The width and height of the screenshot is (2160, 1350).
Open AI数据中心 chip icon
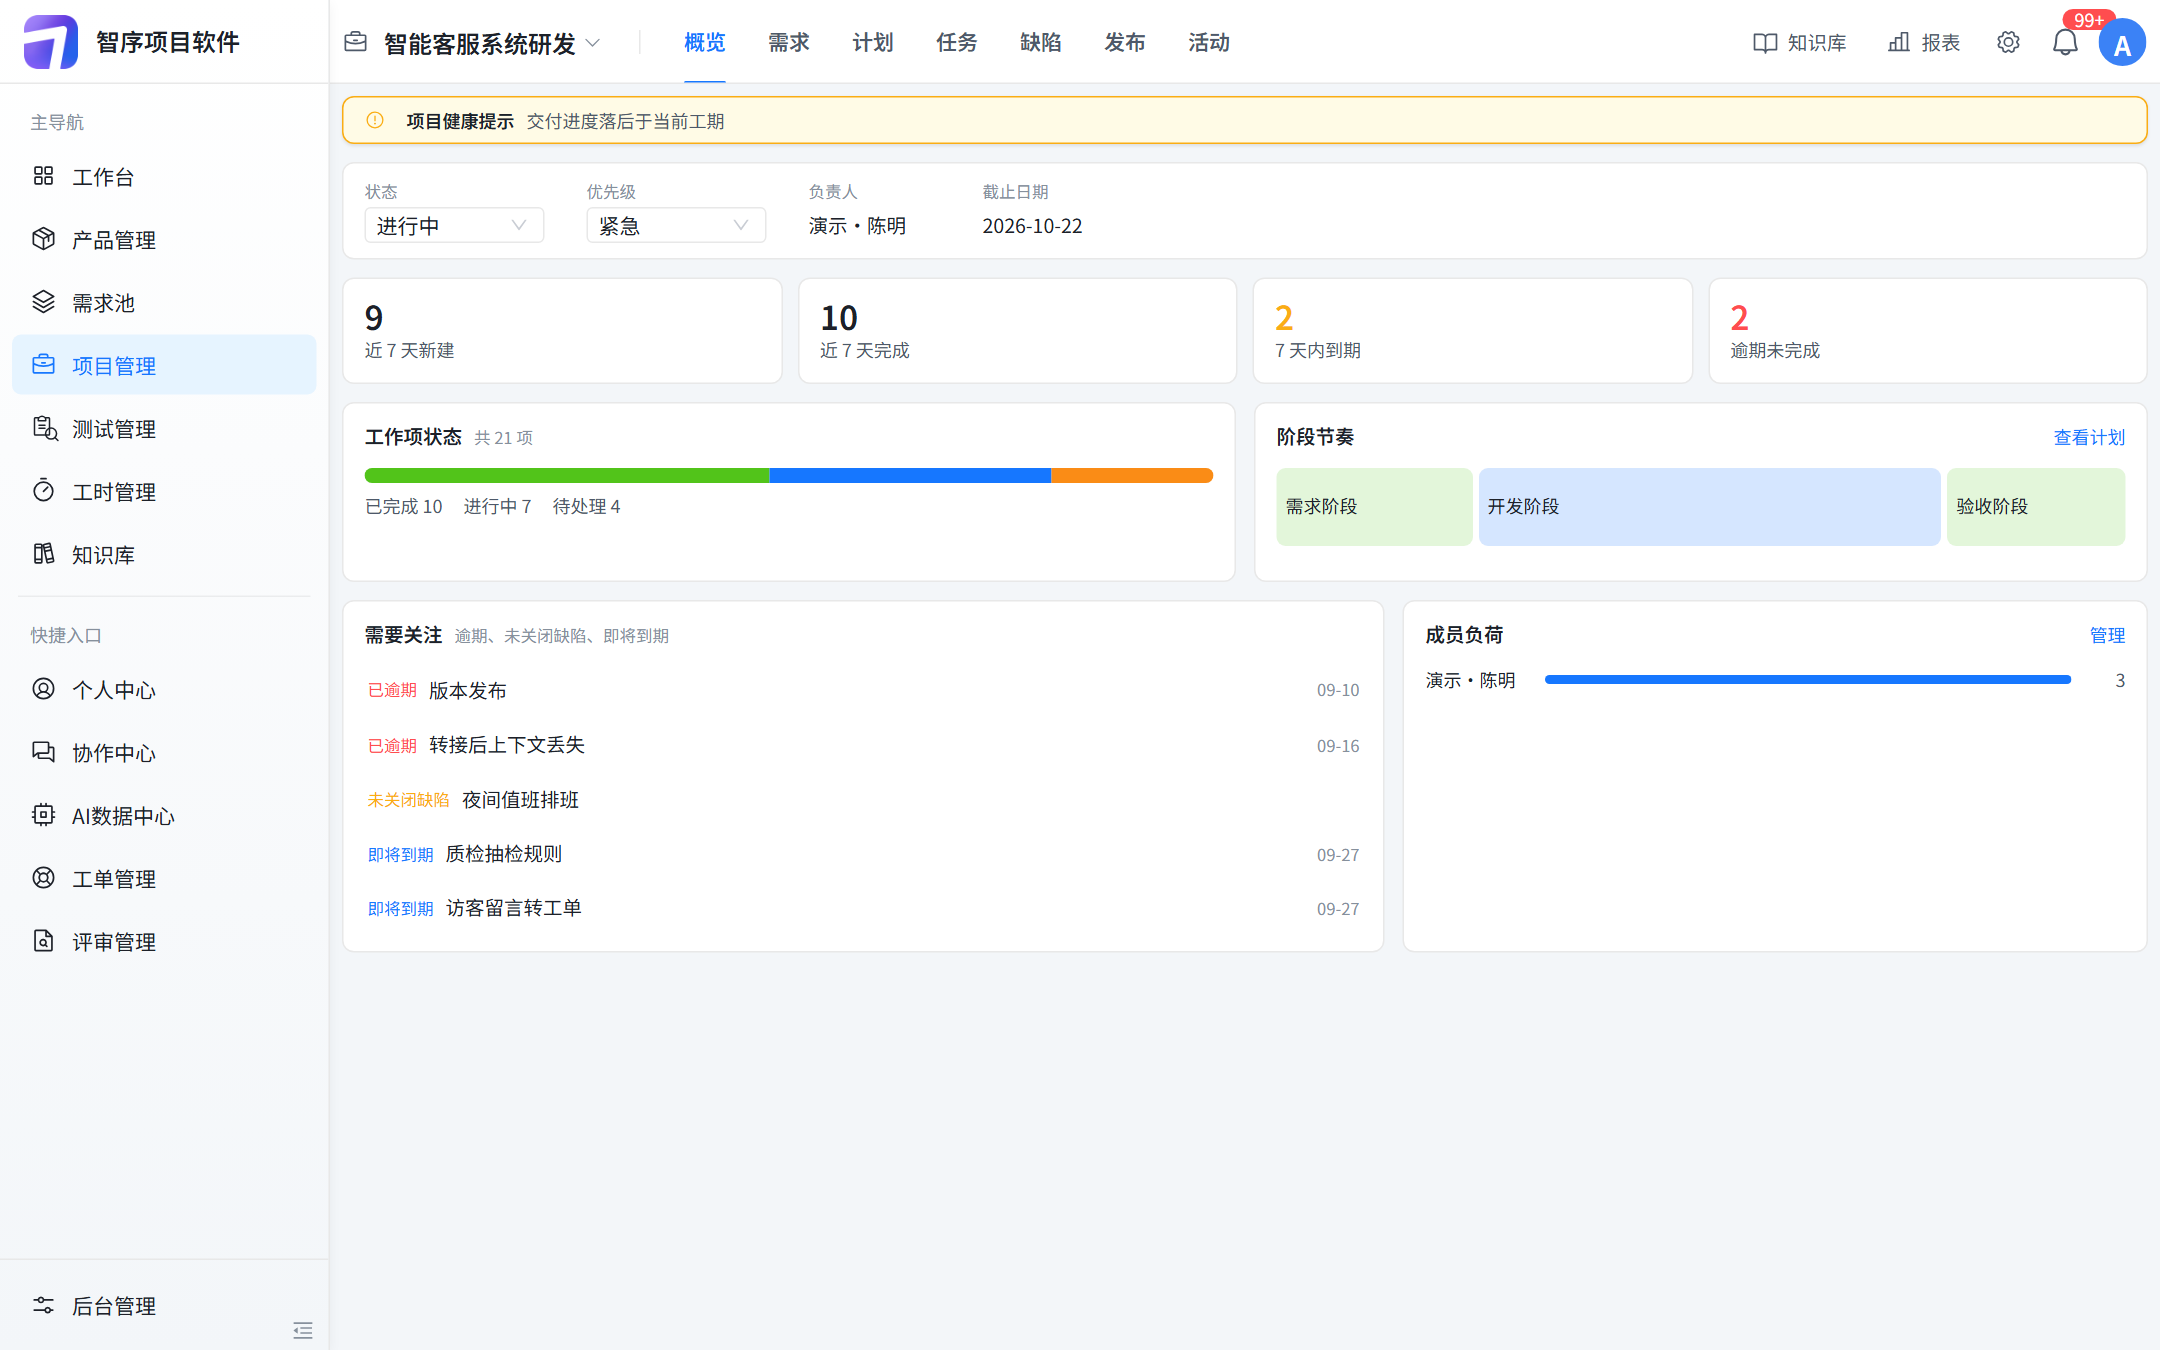(x=43, y=815)
